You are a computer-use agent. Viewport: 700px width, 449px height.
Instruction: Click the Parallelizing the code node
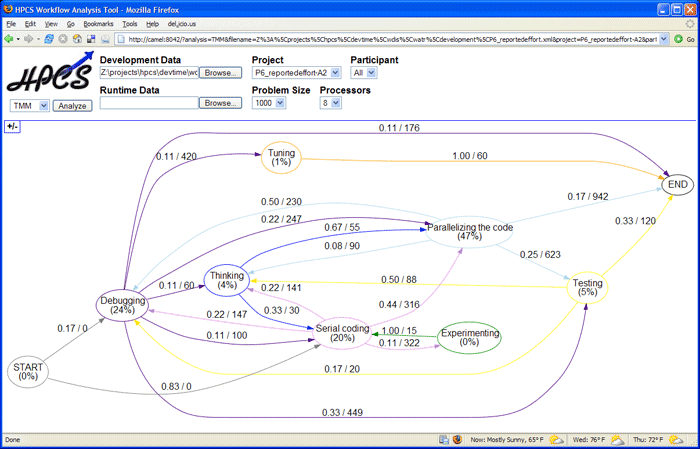(x=469, y=232)
